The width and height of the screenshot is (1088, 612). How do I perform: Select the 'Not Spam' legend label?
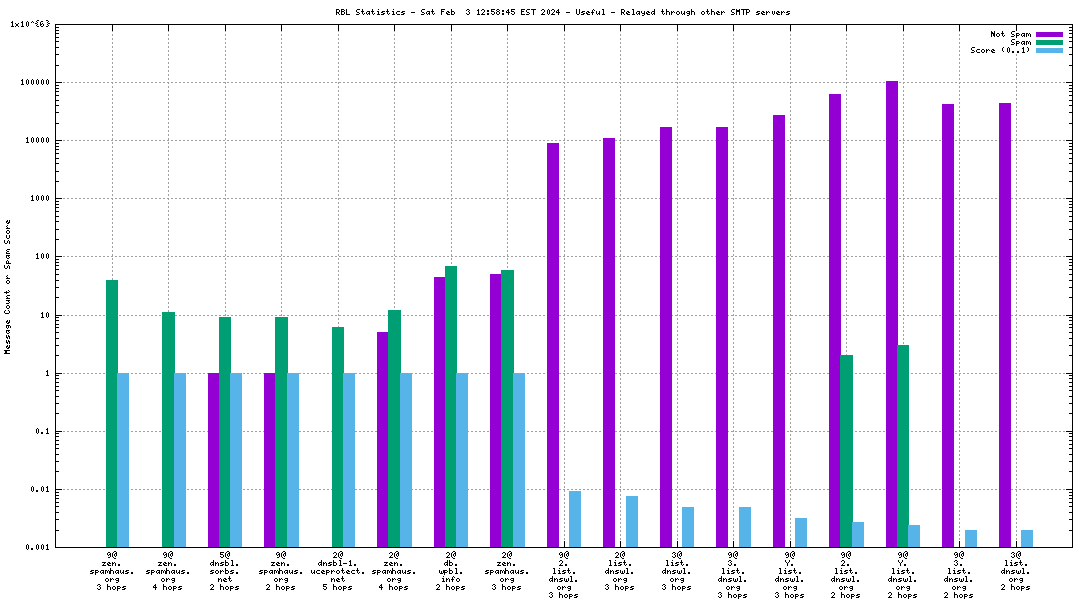(x=1010, y=34)
